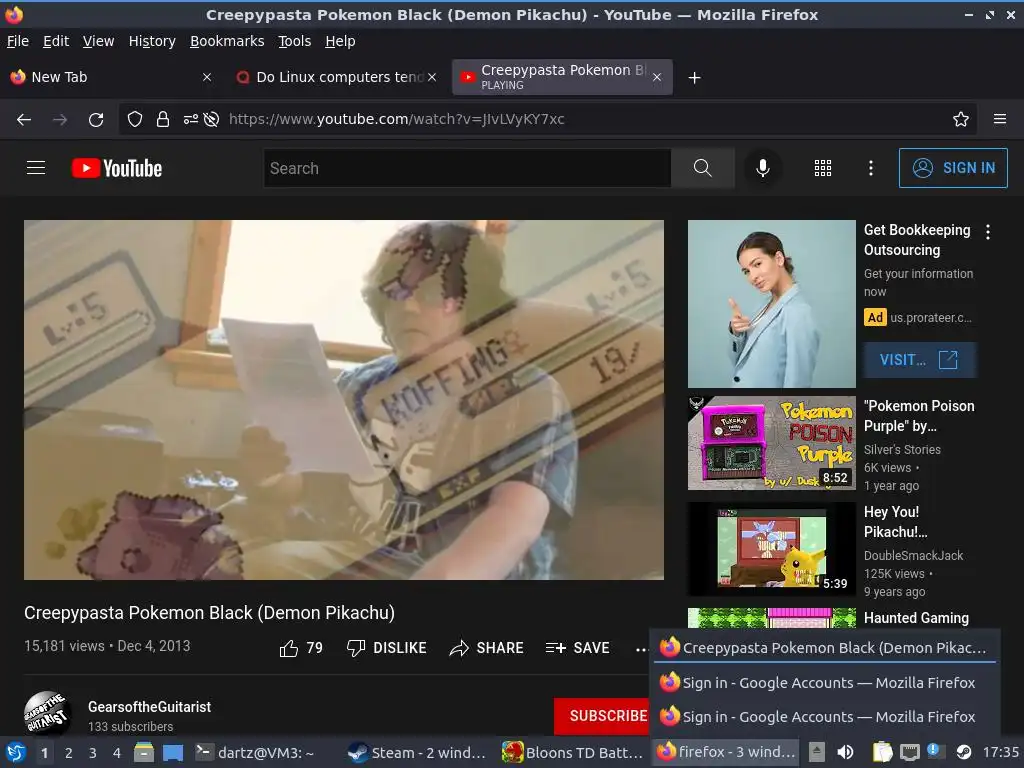Open the File menu
The height and width of the screenshot is (768, 1024).
pos(18,41)
